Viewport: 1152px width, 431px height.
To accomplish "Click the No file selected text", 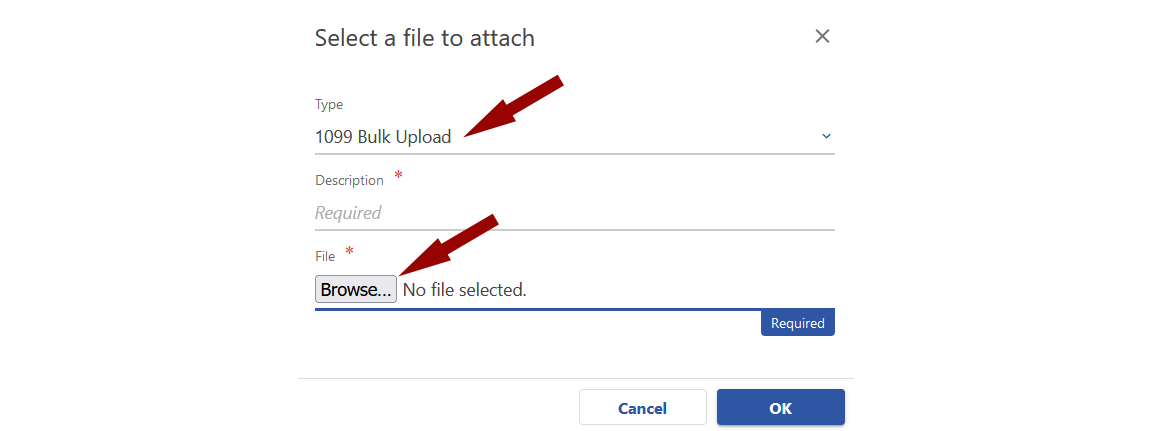I will (x=464, y=290).
